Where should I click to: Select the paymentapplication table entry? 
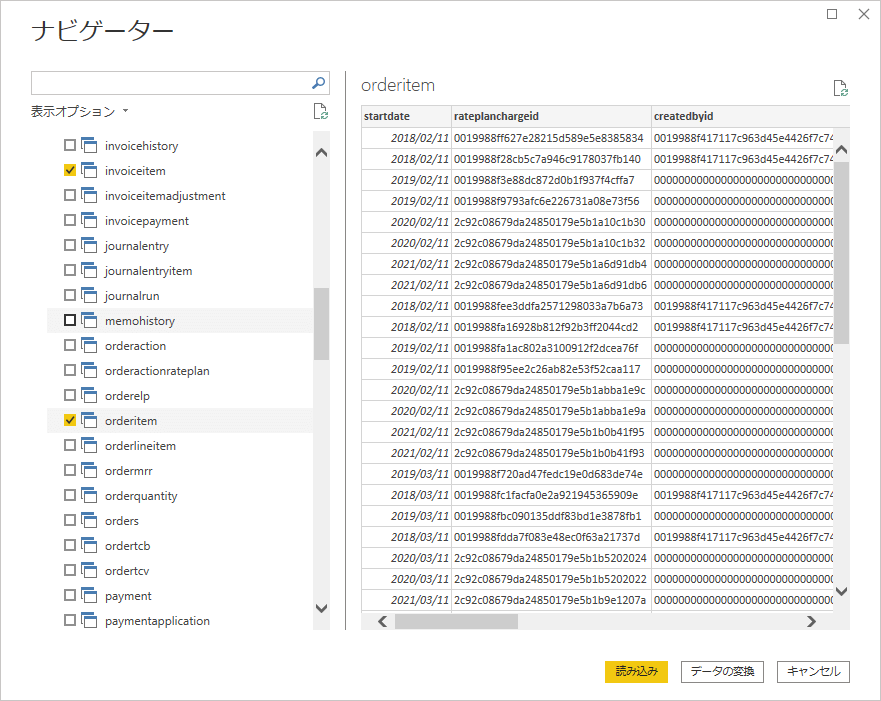pyautogui.click(x=157, y=621)
